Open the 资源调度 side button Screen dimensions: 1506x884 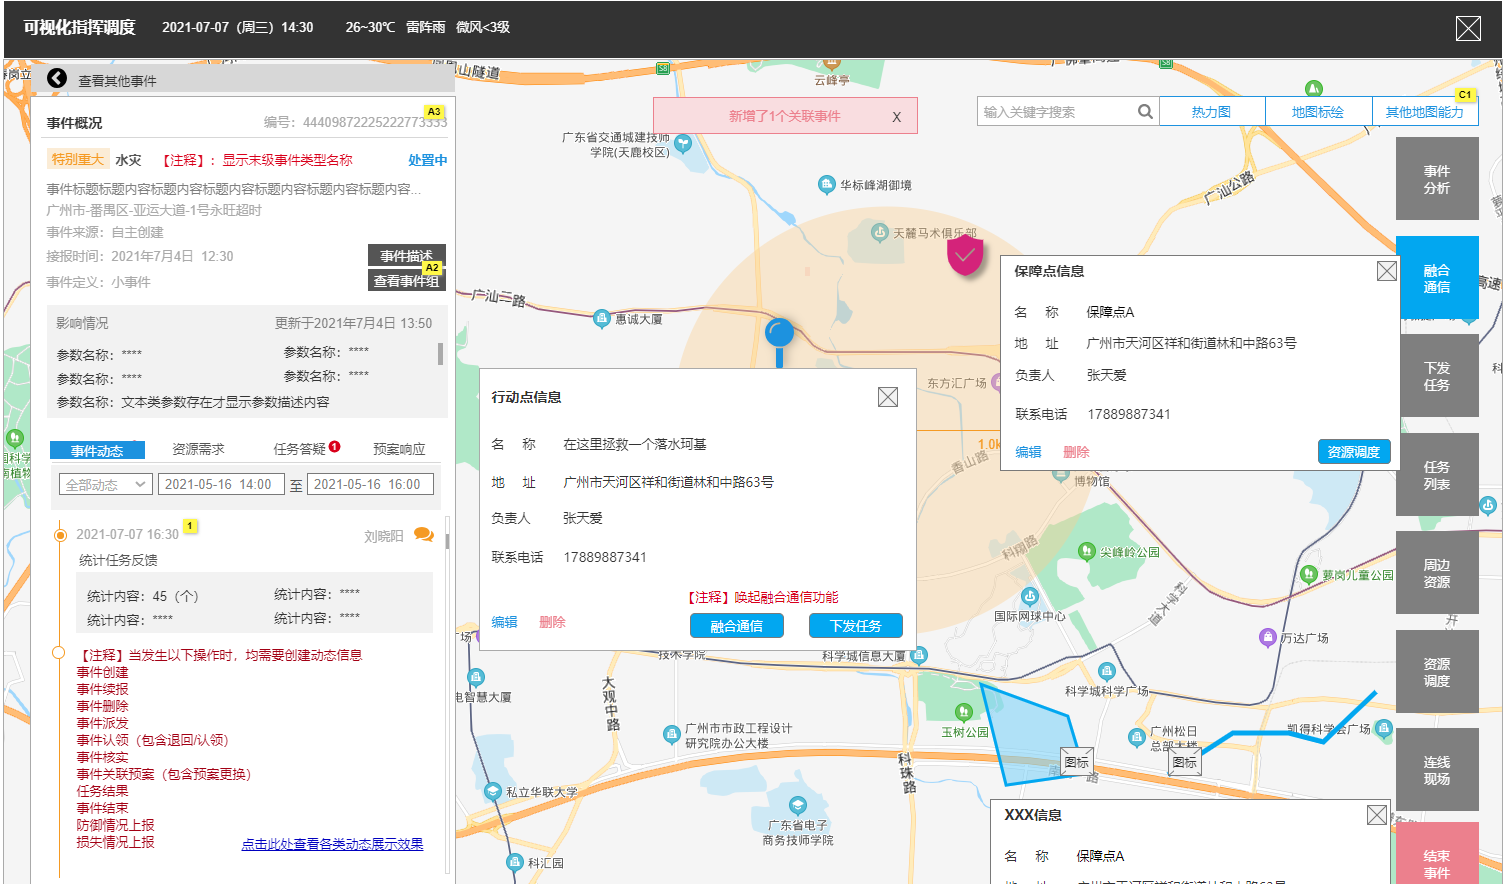click(1437, 672)
